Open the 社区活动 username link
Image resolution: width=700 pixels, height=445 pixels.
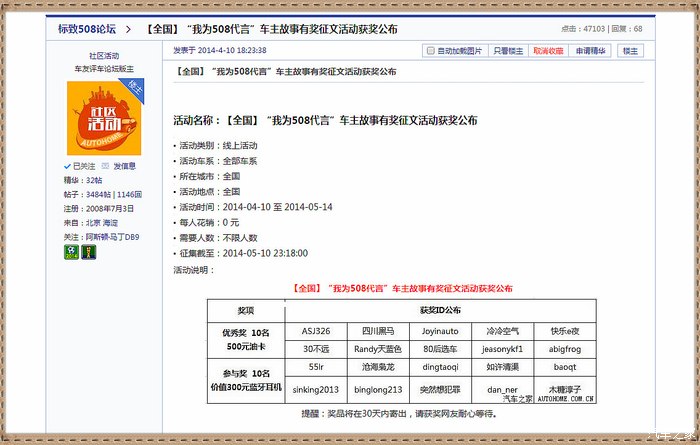pyautogui.click(x=104, y=56)
